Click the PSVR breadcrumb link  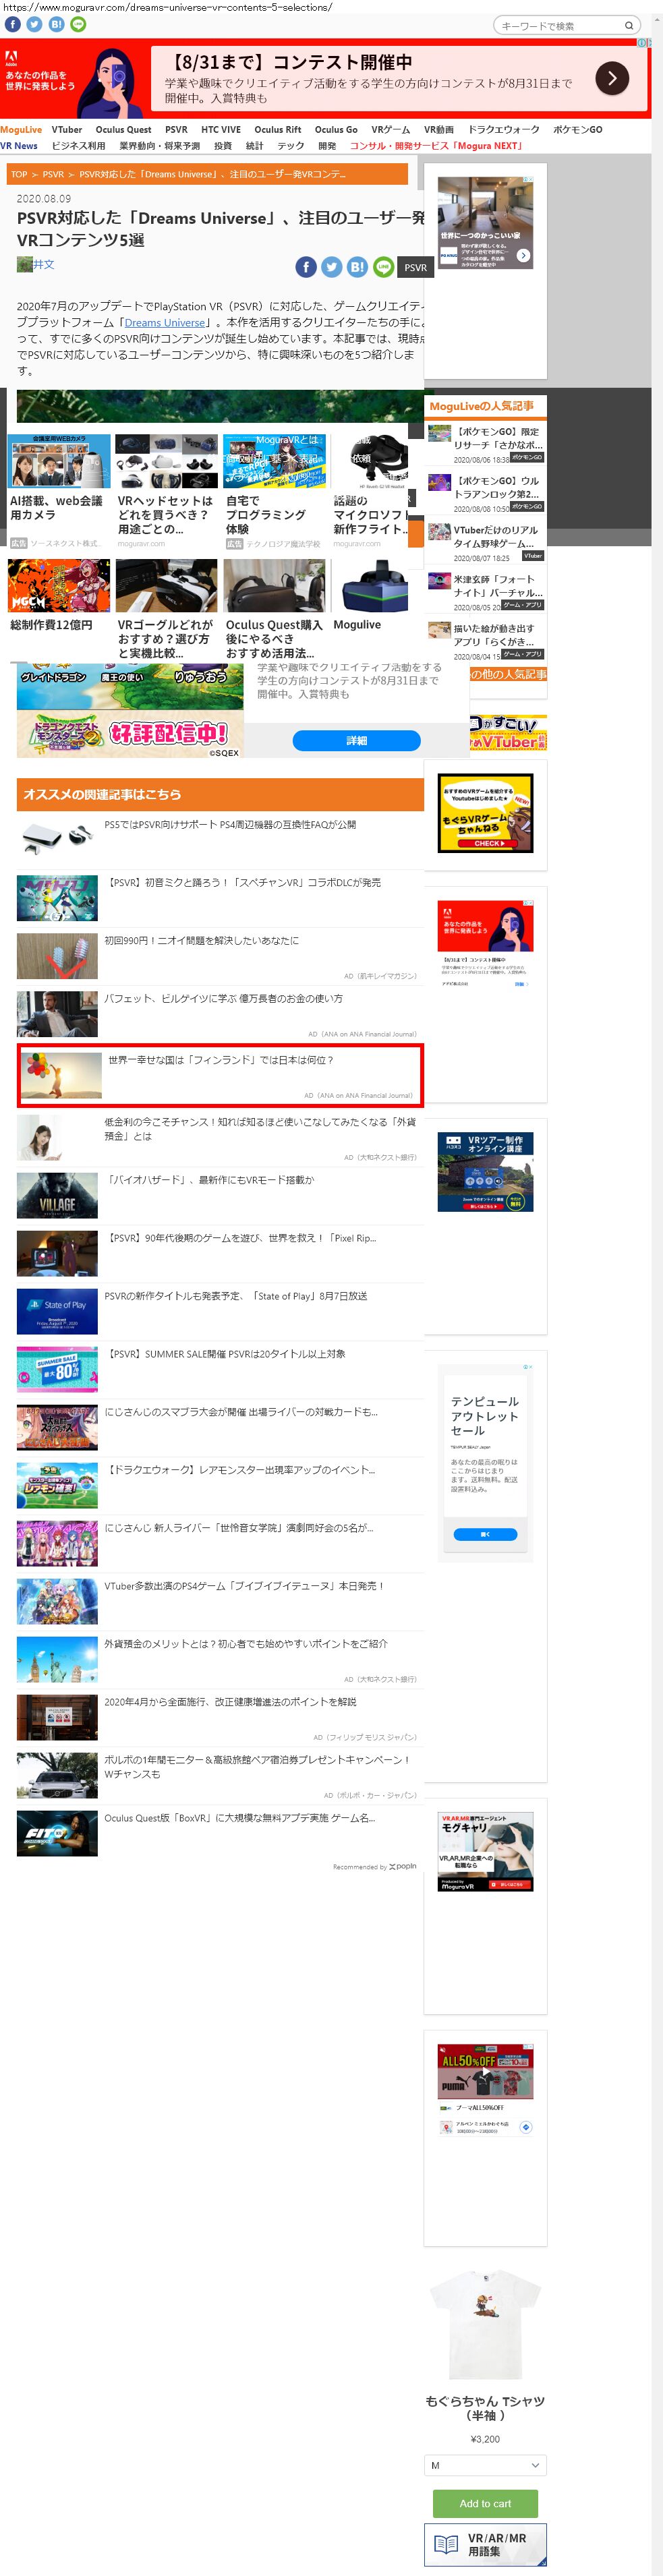53,175
